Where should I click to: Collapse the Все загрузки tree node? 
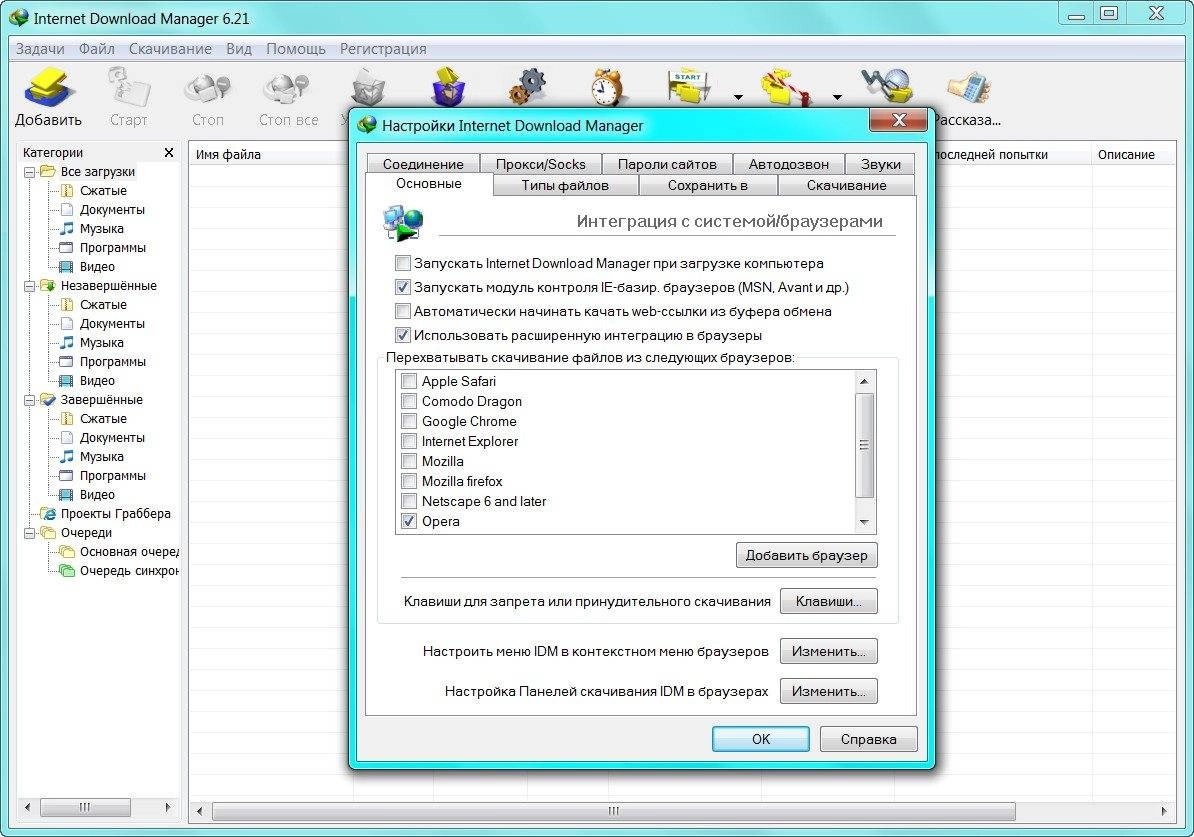29,172
